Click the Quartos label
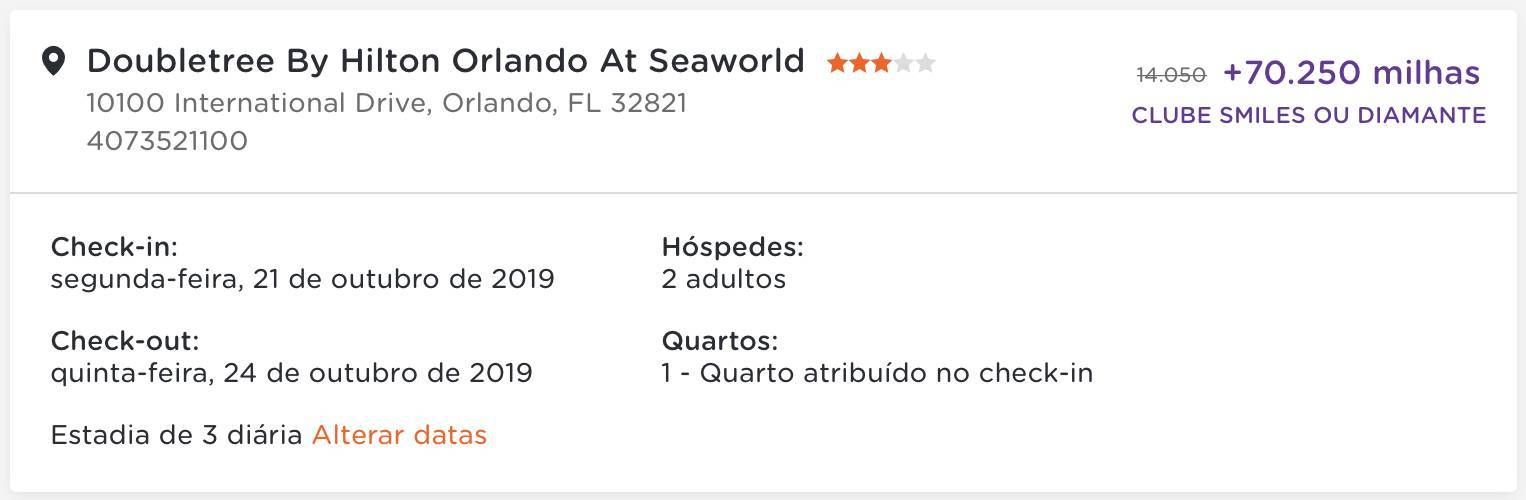The image size is (1526, 500). pyautogui.click(x=720, y=341)
